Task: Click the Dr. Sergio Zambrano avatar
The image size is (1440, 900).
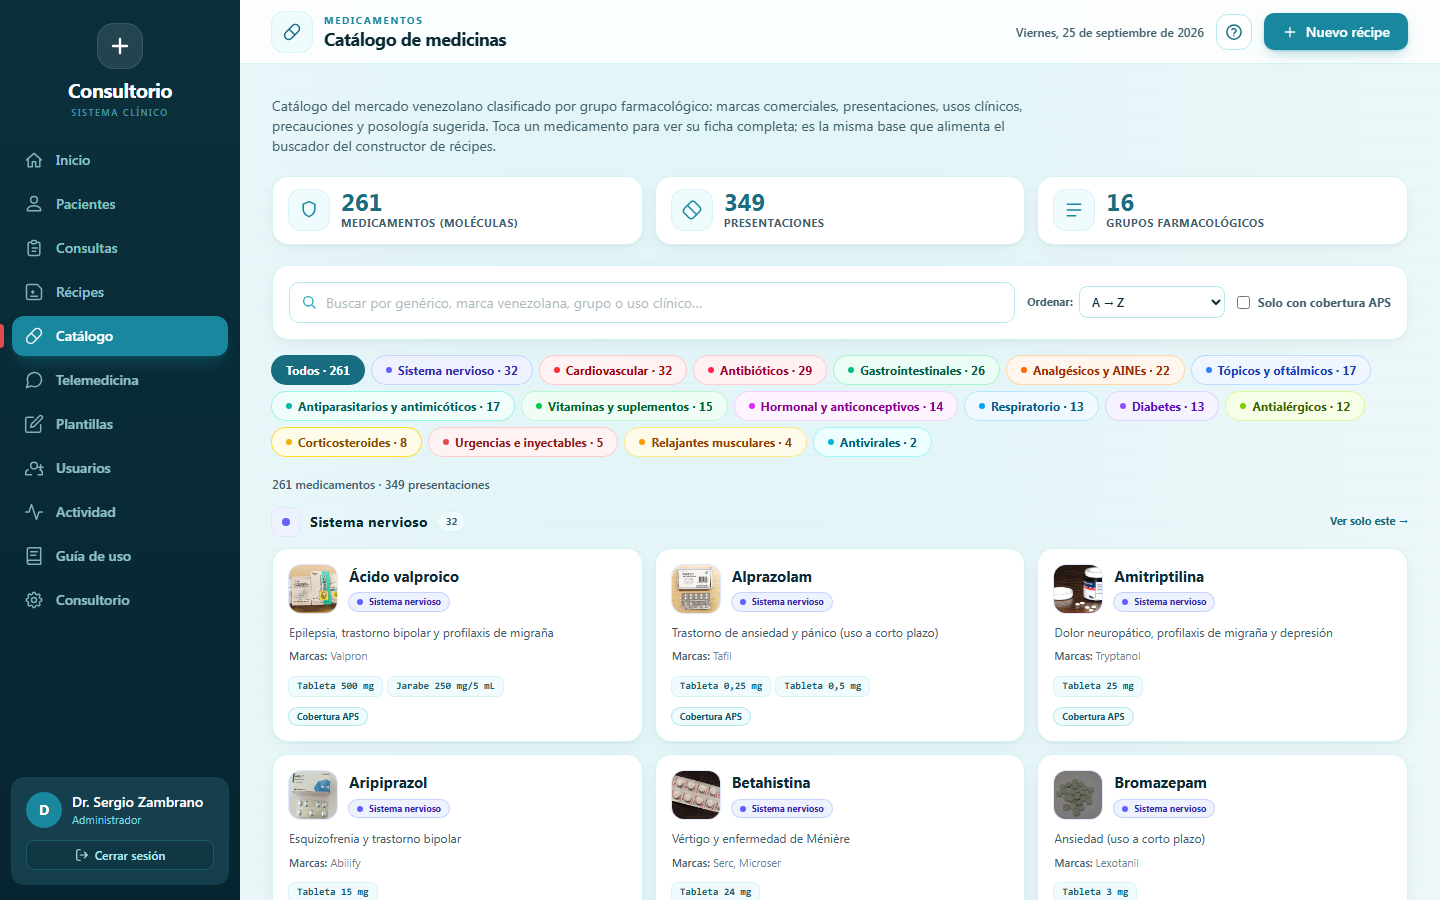Action: tap(44, 810)
